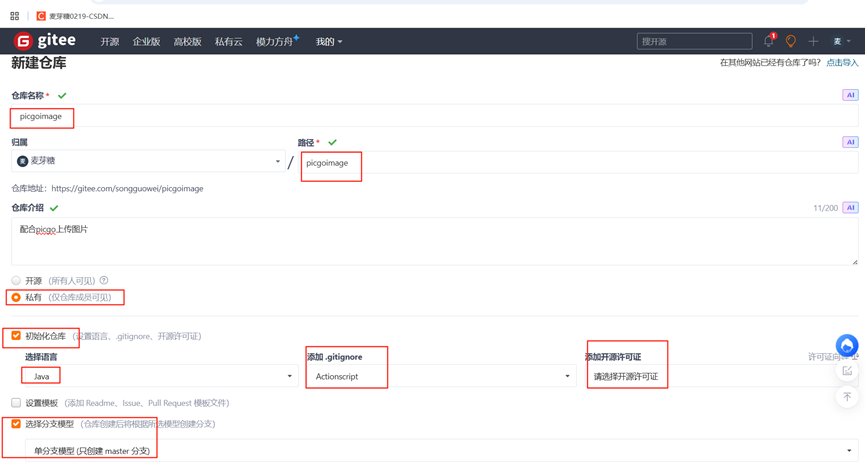Open the 开源 nav menu item

tap(110, 41)
